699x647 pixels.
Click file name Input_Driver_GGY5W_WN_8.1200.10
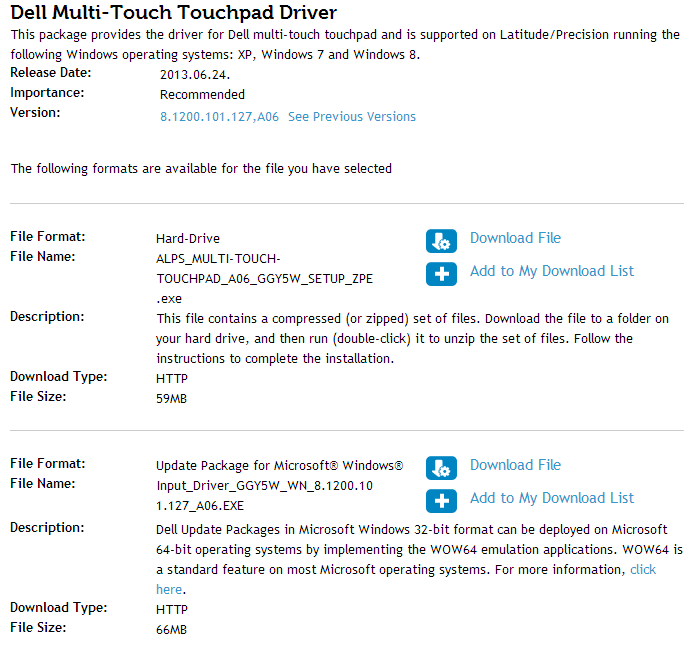264,486
